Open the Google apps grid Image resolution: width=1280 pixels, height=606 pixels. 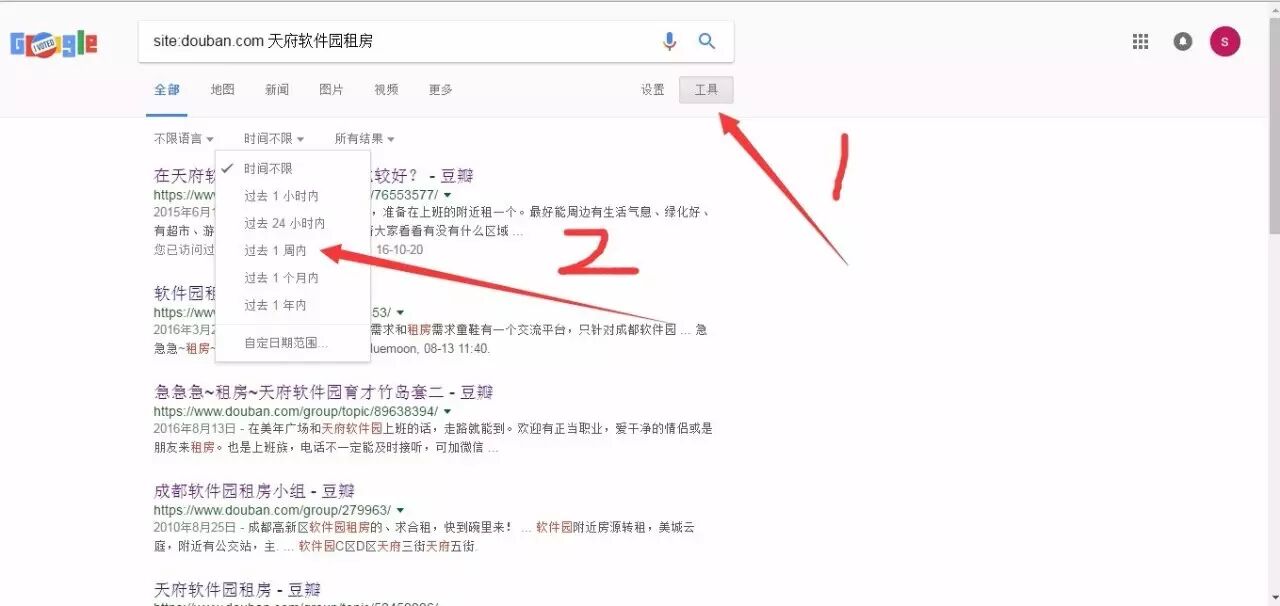tap(1140, 41)
